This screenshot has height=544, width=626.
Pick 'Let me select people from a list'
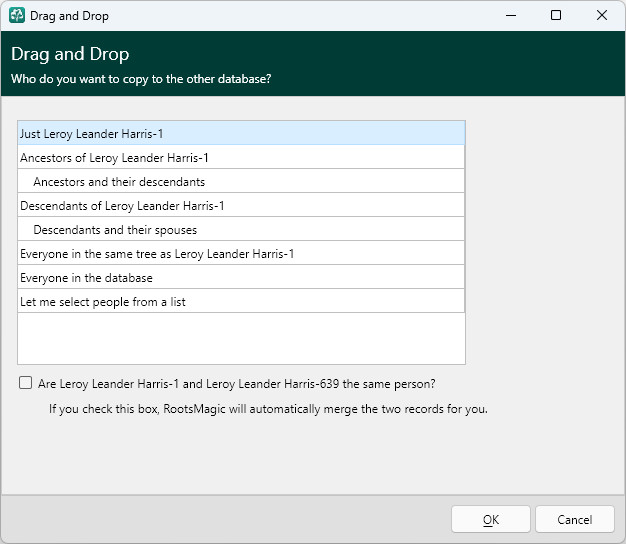tap(241, 301)
